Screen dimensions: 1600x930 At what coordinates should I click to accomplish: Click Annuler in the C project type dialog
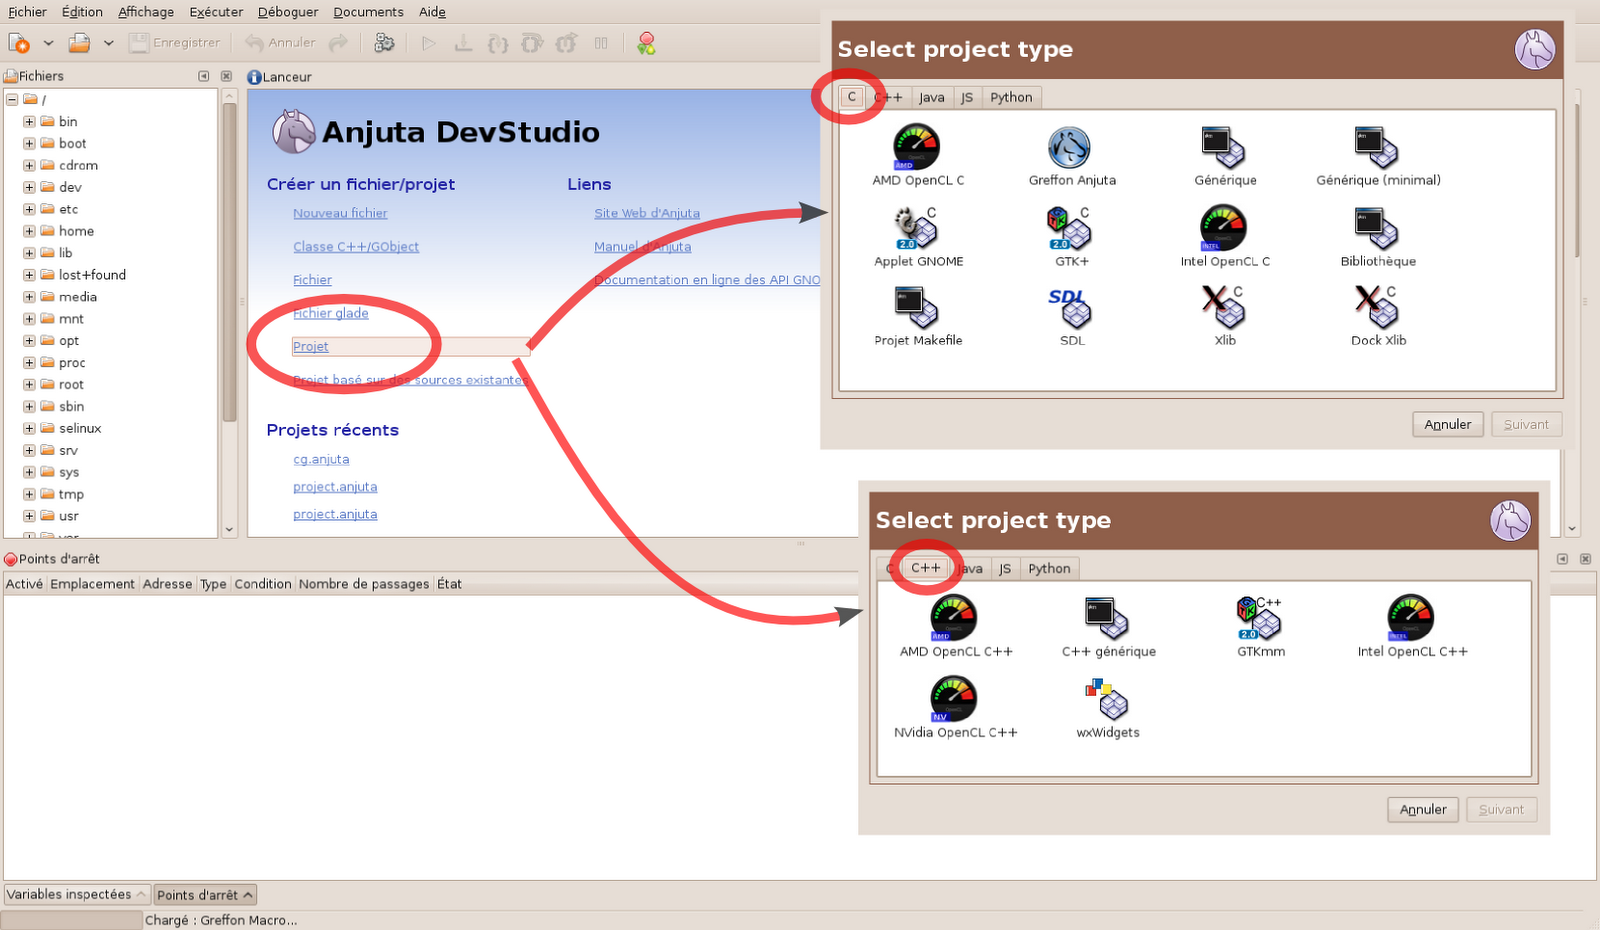tap(1447, 425)
